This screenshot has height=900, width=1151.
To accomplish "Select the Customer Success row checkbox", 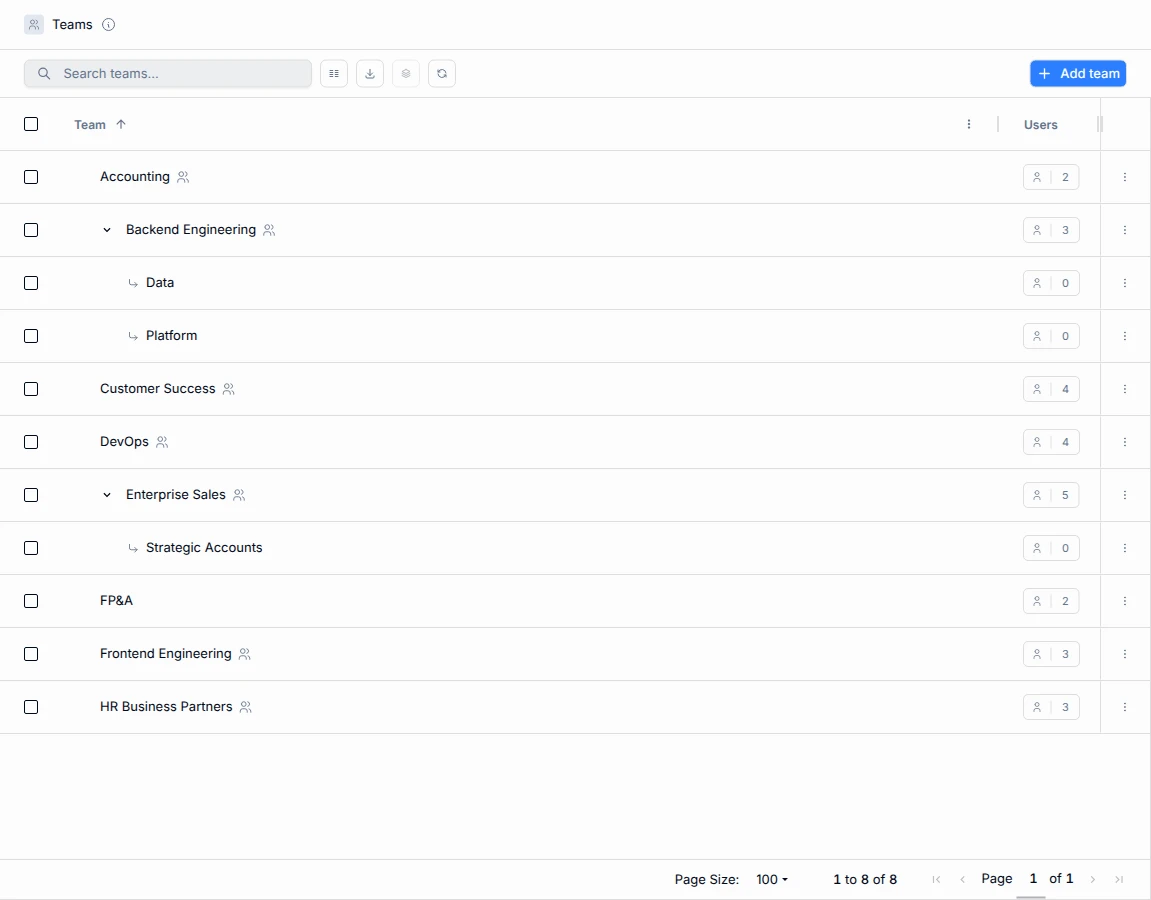I will [x=31, y=388].
